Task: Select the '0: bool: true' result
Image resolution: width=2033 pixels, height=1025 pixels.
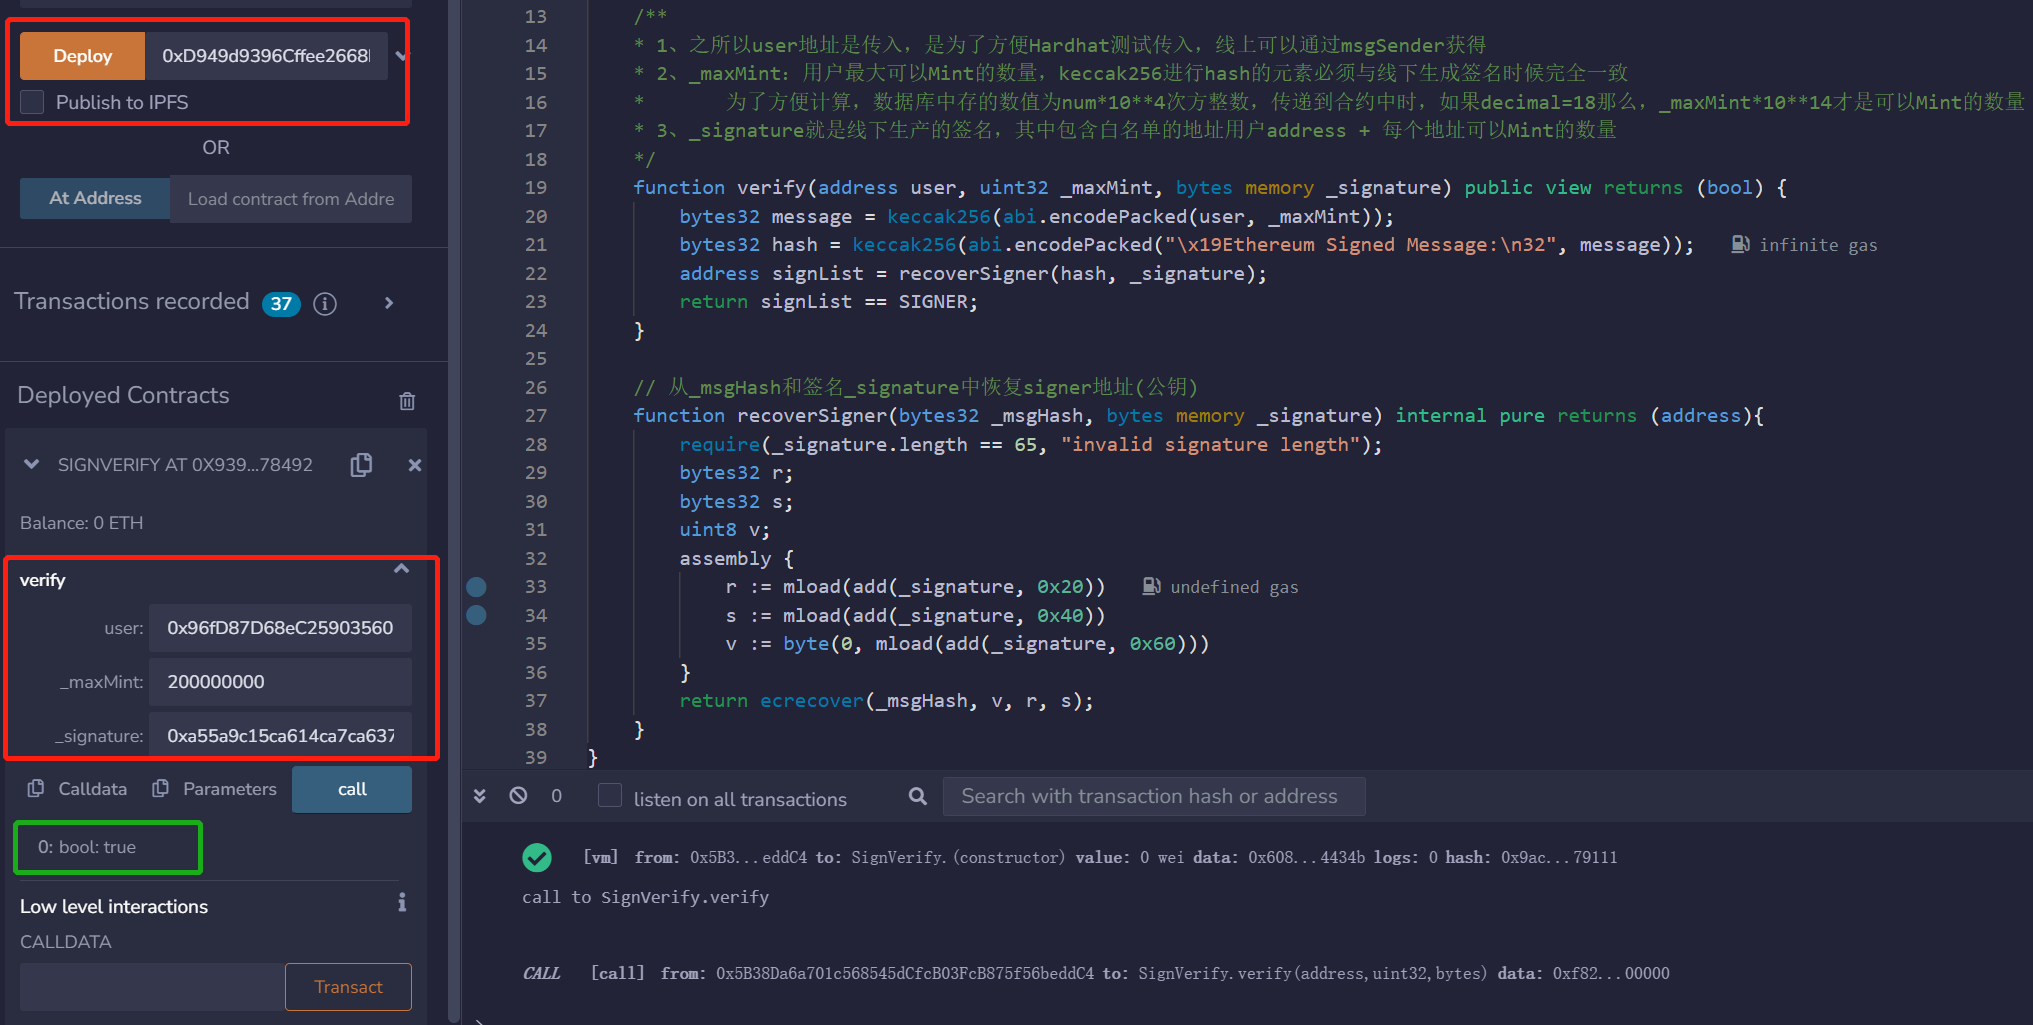Action: pos(87,847)
